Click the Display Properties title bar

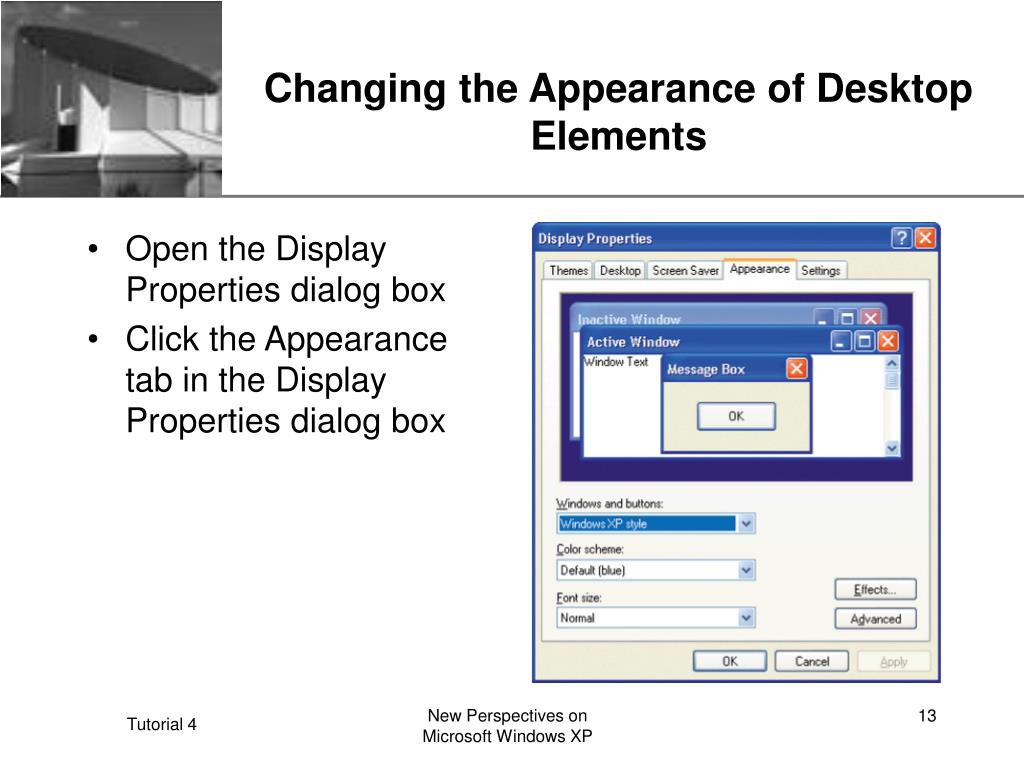point(736,238)
